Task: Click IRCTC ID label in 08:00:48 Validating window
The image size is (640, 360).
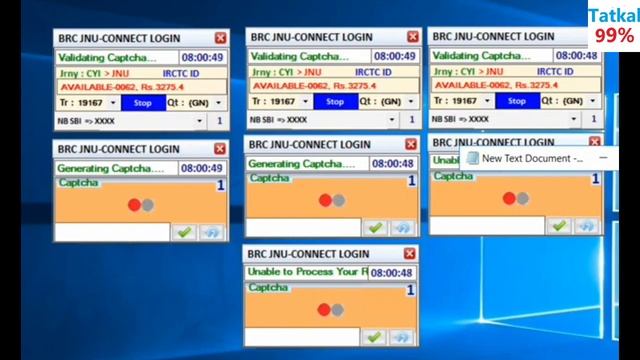Action: click(x=555, y=72)
